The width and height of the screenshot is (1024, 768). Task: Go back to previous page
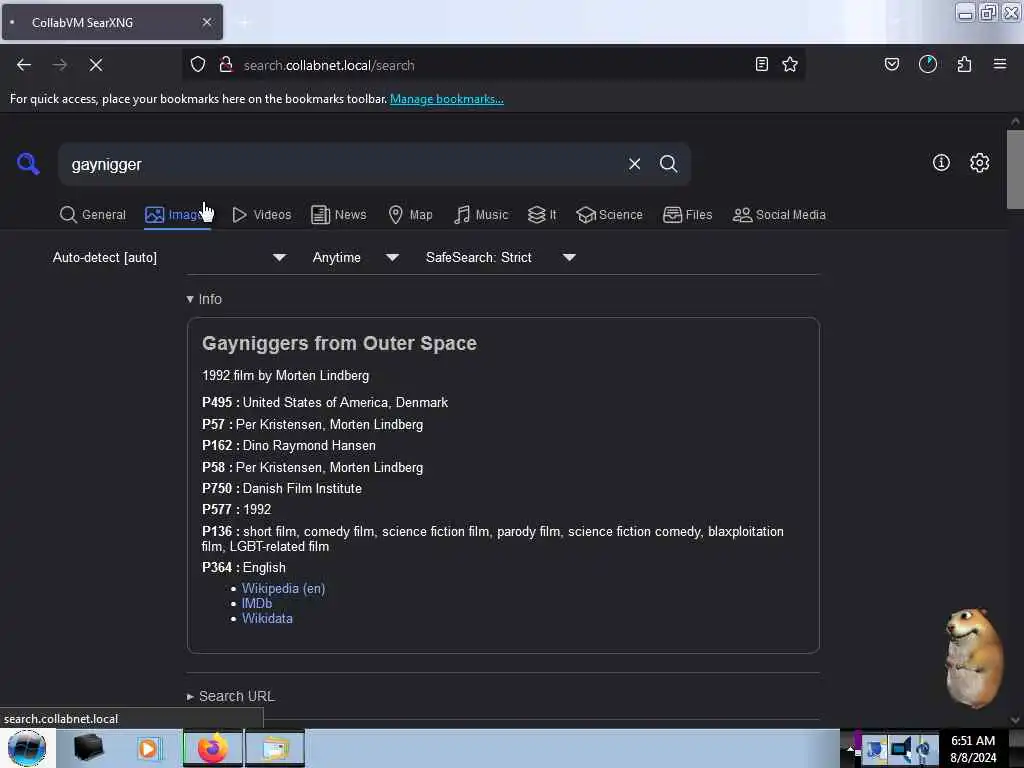click(x=24, y=65)
